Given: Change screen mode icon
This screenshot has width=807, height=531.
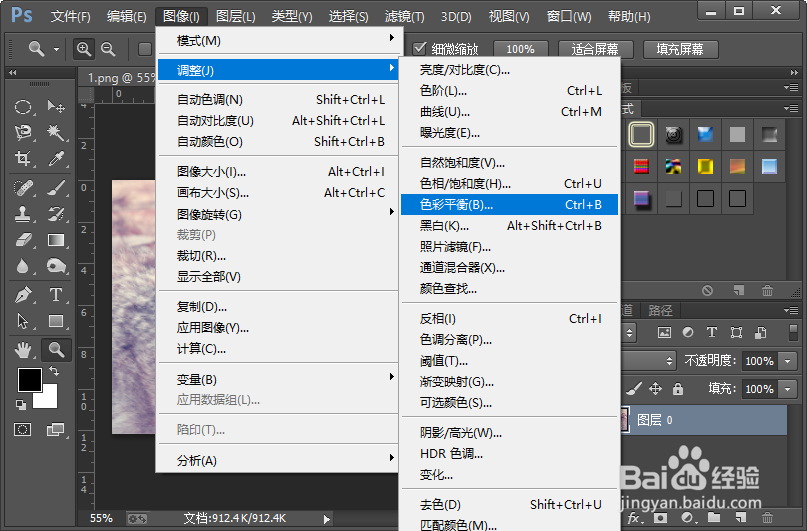Looking at the screenshot, I should tap(56, 429).
